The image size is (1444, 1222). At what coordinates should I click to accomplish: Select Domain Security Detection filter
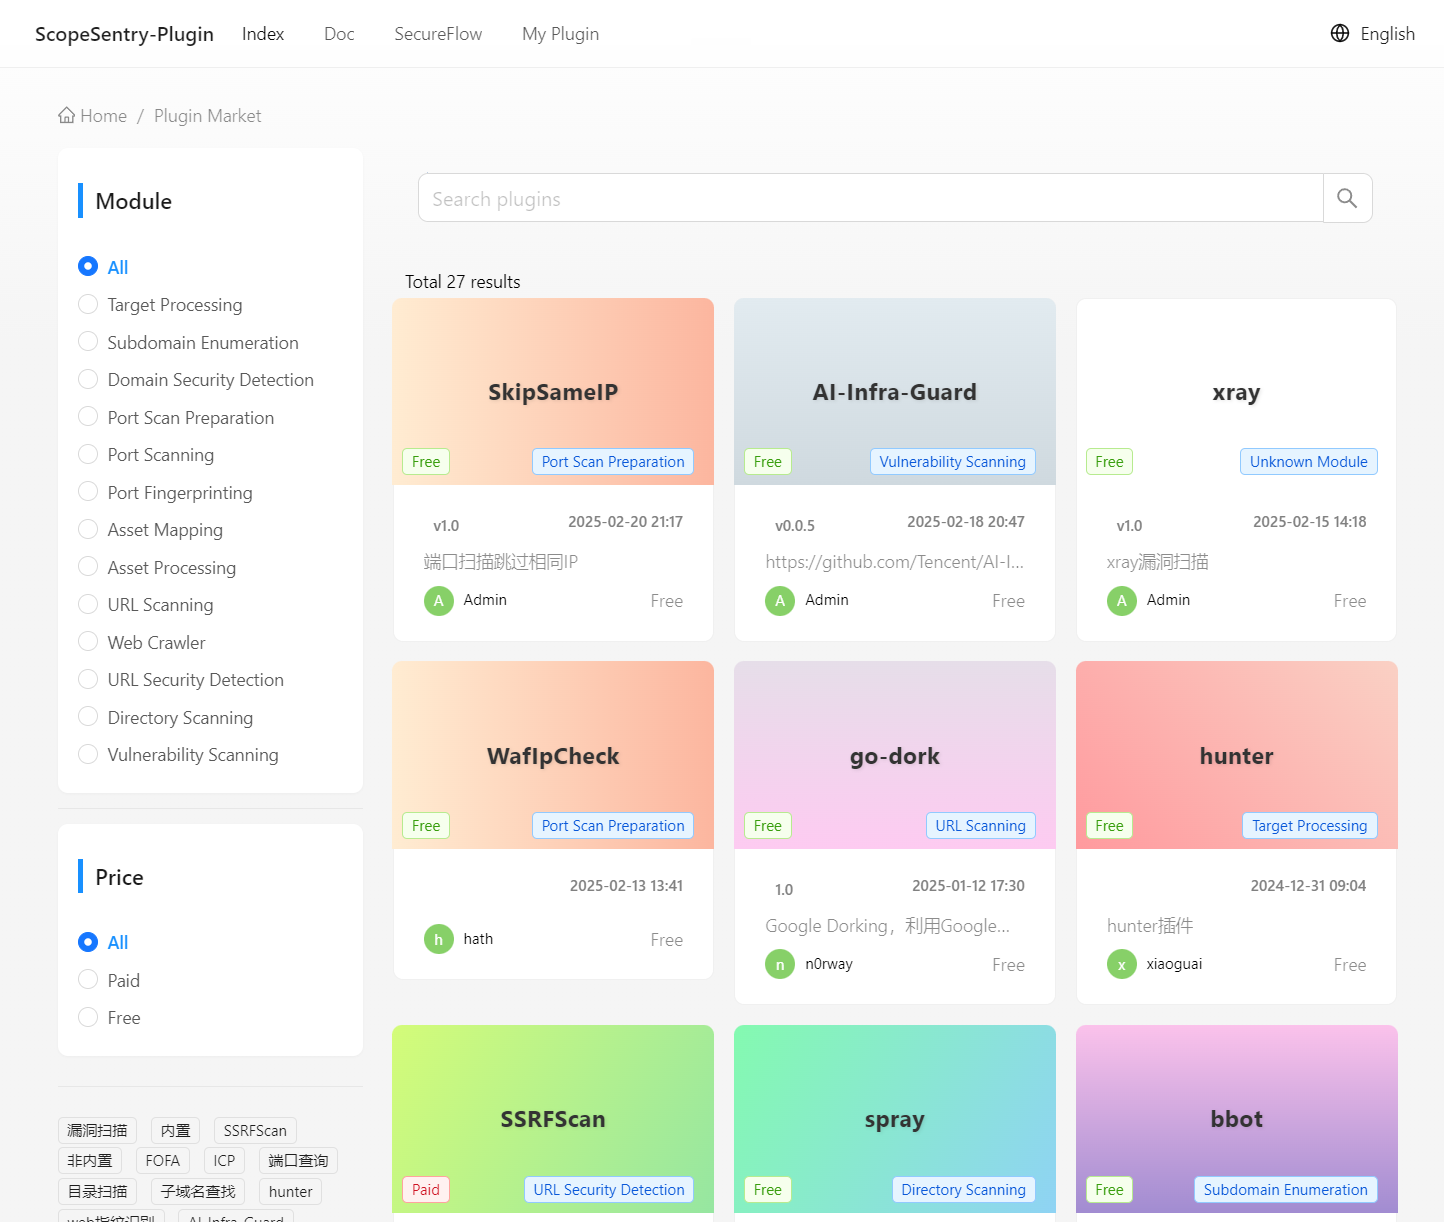tap(196, 379)
